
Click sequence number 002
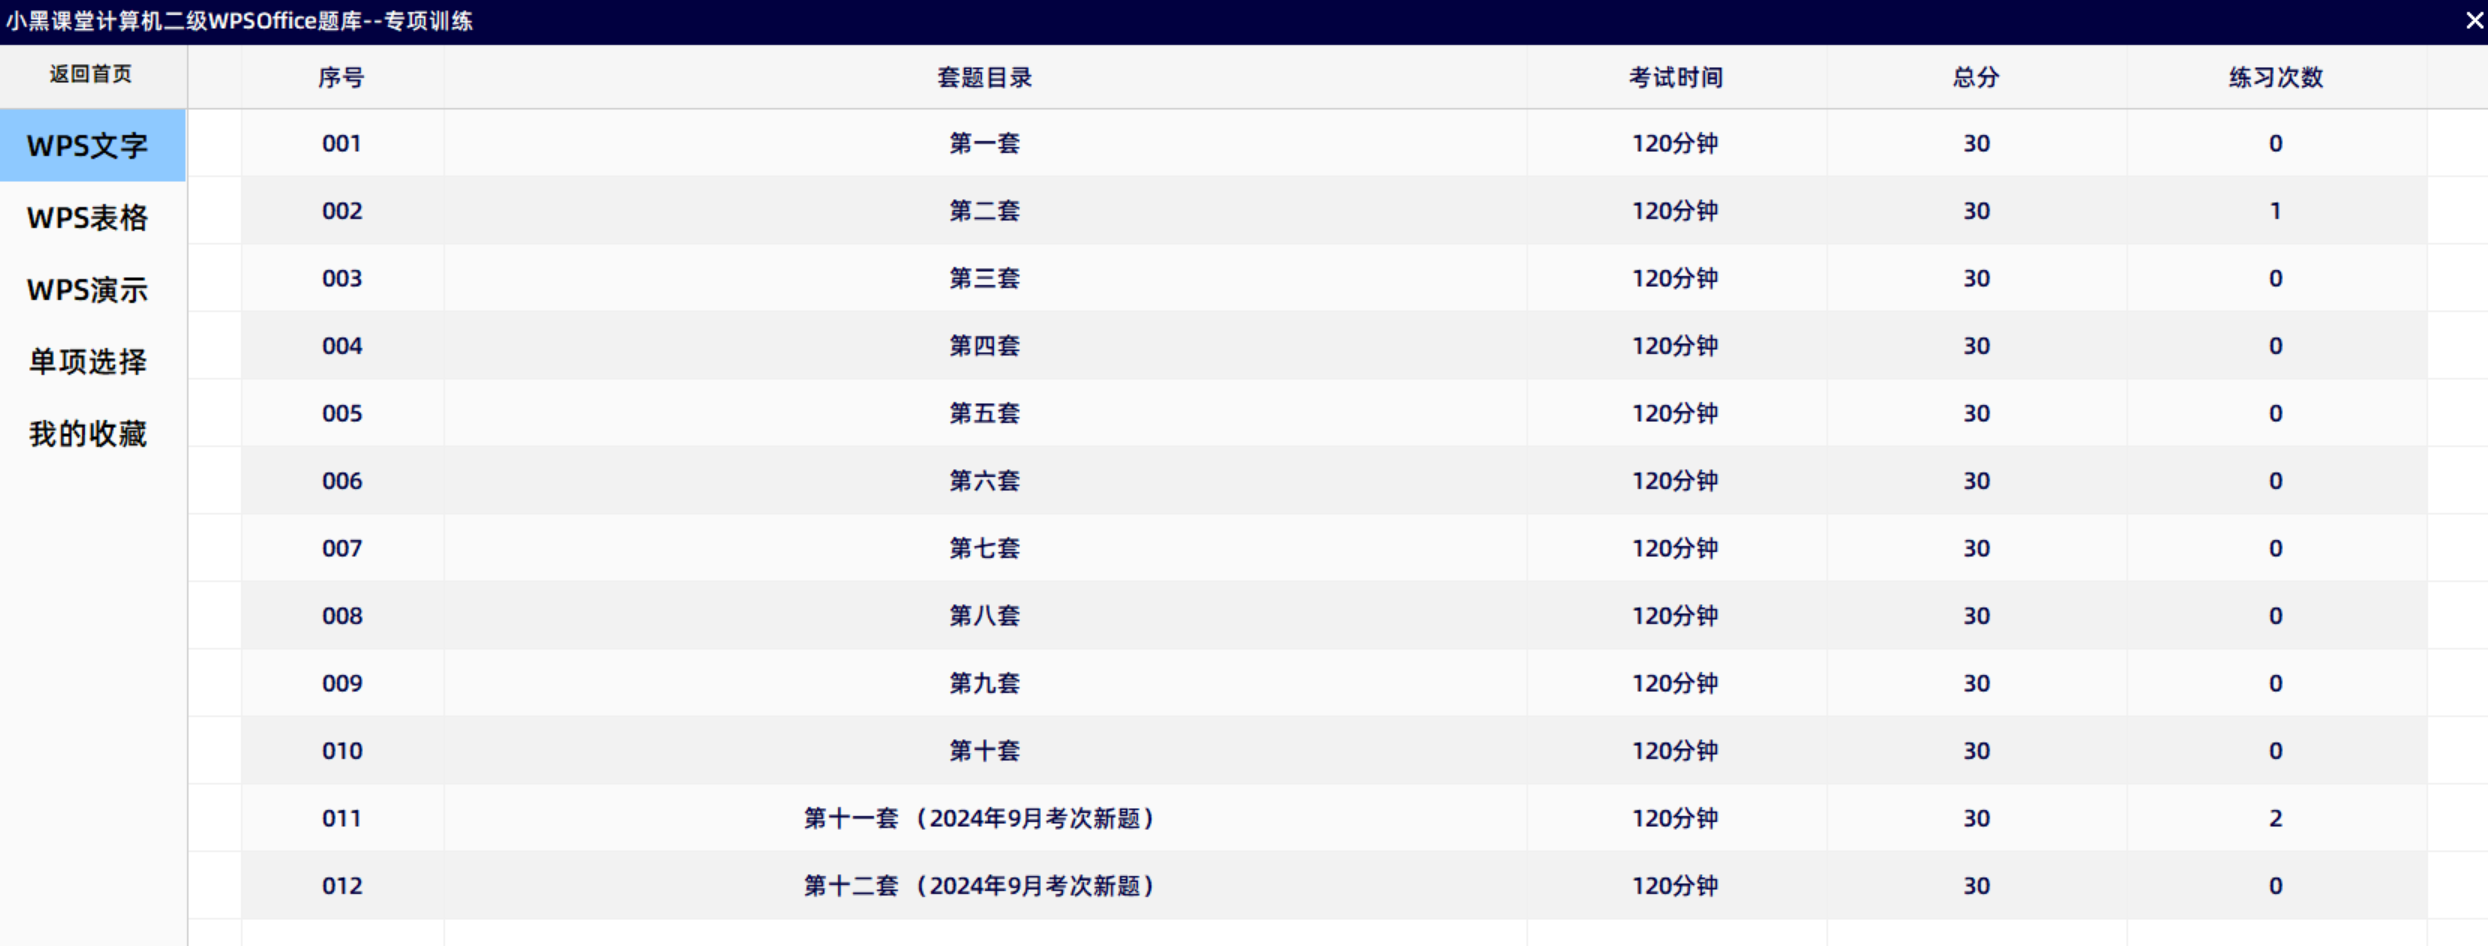point(341,211)
